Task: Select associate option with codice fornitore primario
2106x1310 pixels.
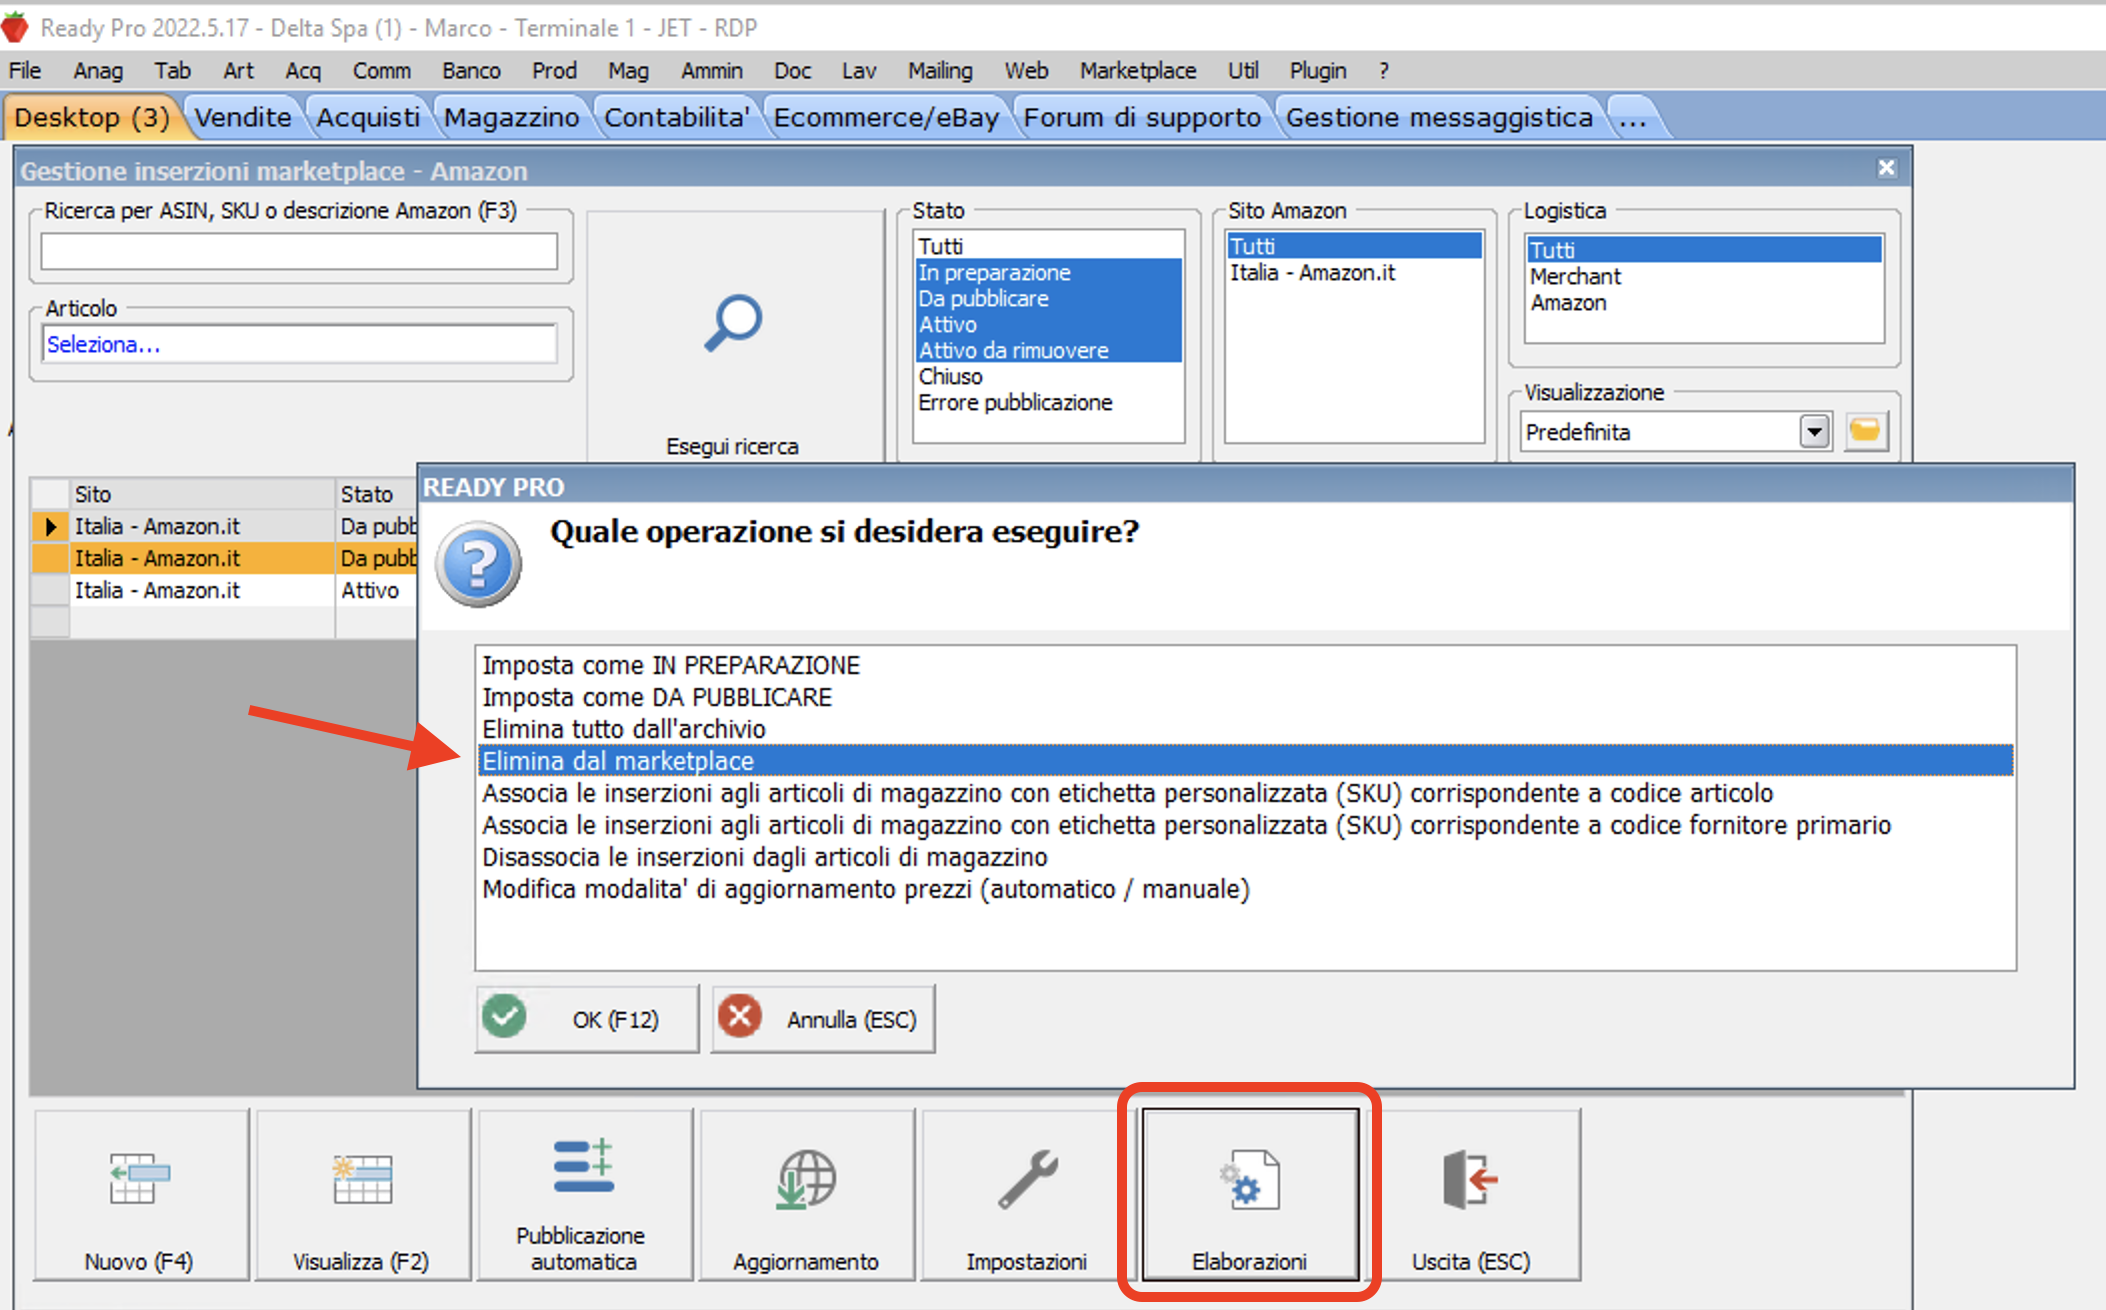Action: click(x=1245, y=825)
